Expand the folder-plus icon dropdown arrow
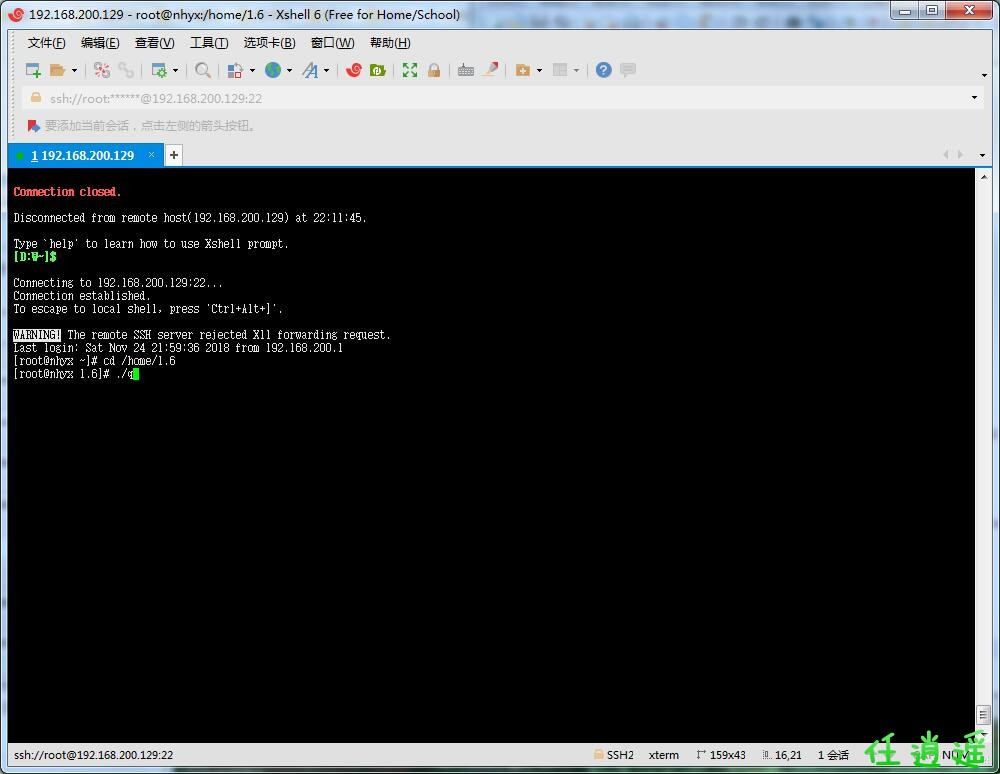1000x774 pixels. 540,70
